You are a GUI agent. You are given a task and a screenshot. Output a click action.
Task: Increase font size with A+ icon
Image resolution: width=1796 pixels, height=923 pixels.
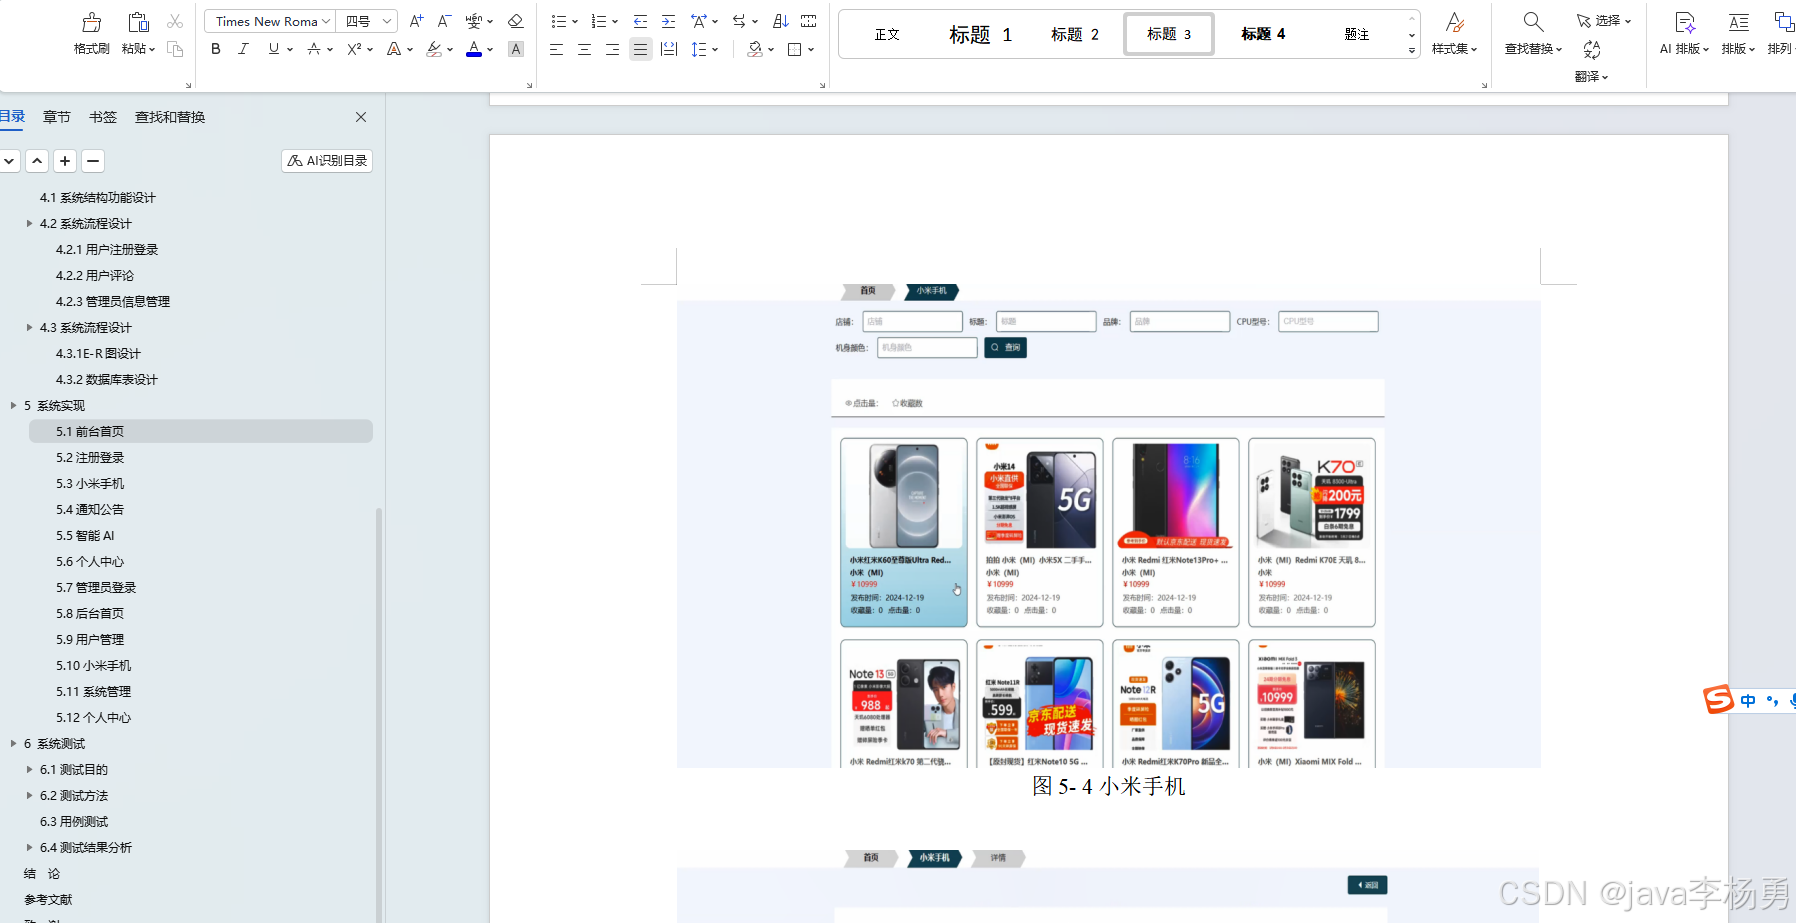coord(417,21)
